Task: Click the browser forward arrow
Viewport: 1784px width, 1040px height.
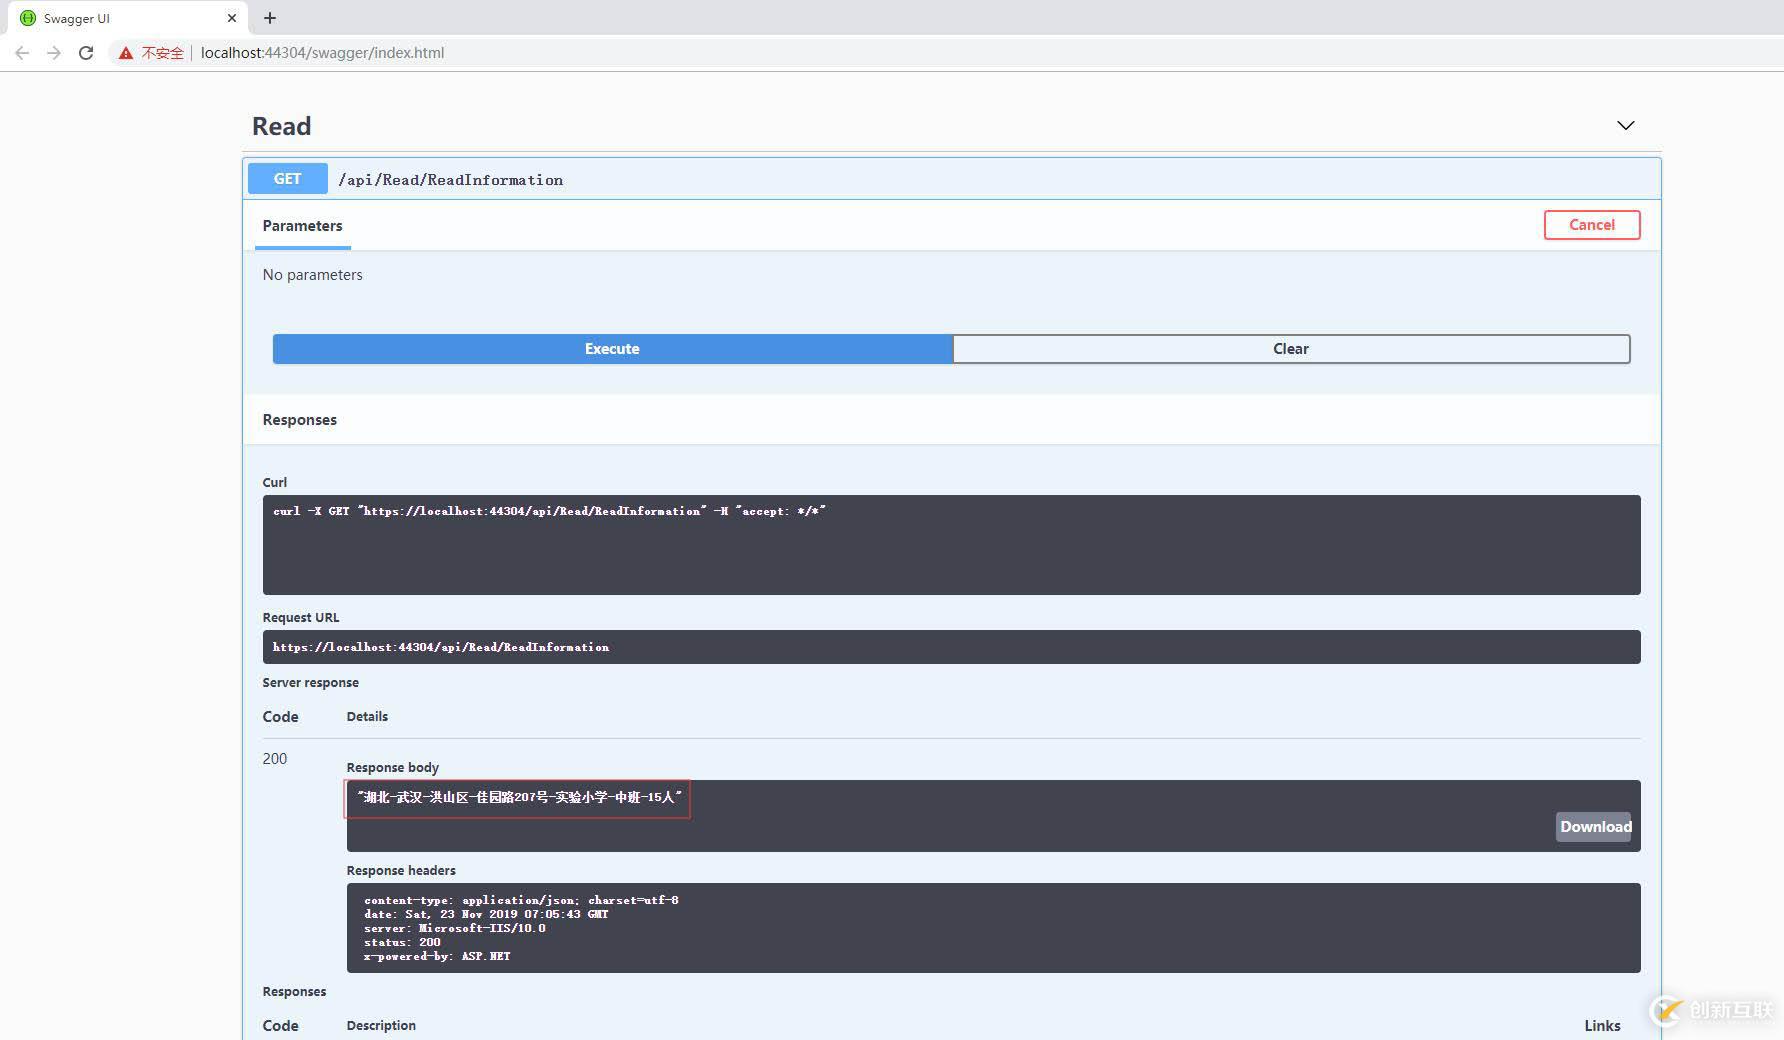Action: pyautogui.click(x=53, y=52)
